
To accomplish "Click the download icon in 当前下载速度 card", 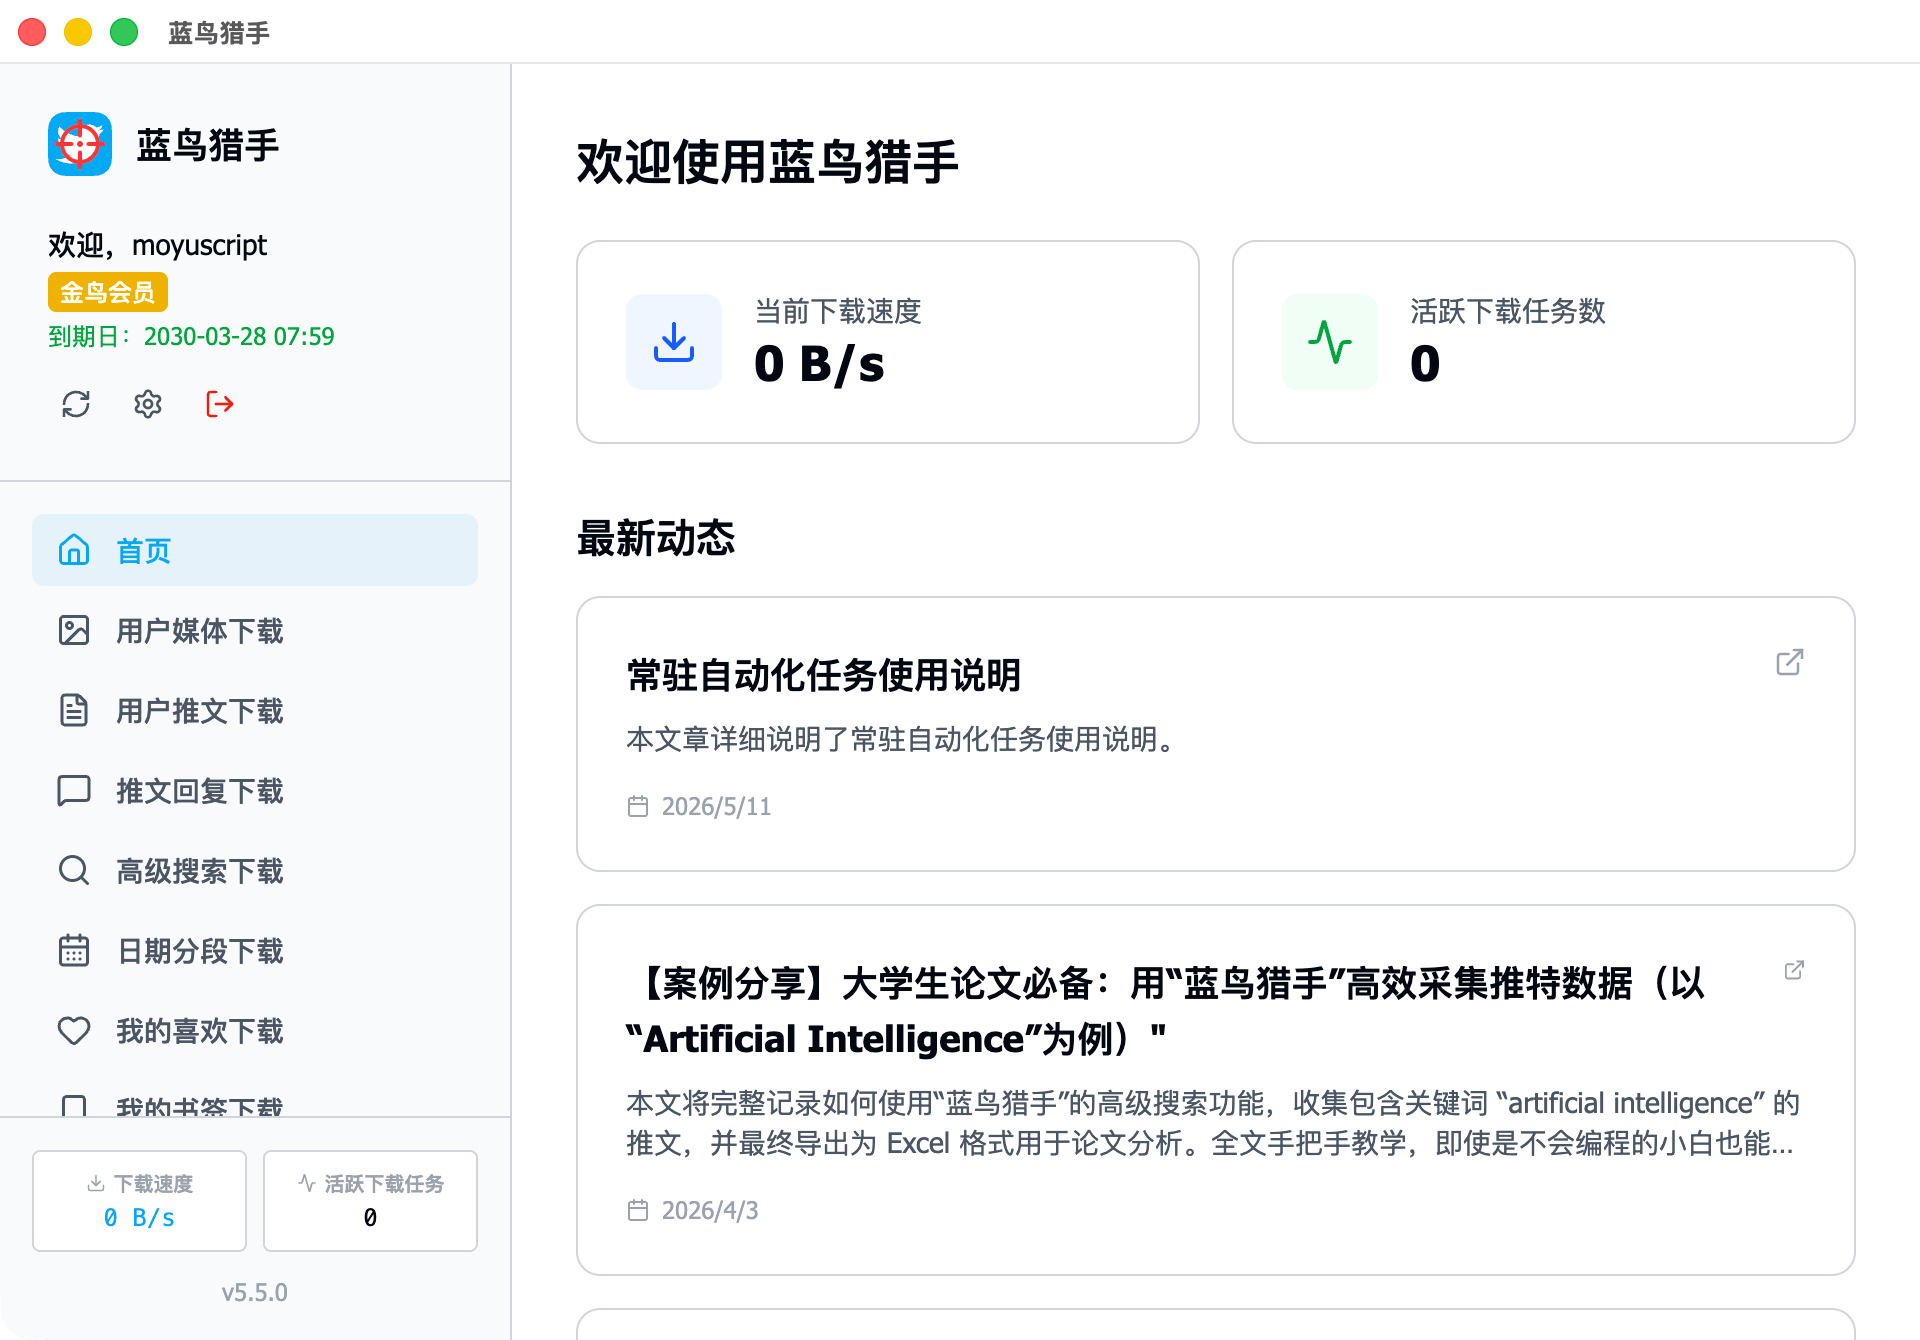I will coord(674,342).
